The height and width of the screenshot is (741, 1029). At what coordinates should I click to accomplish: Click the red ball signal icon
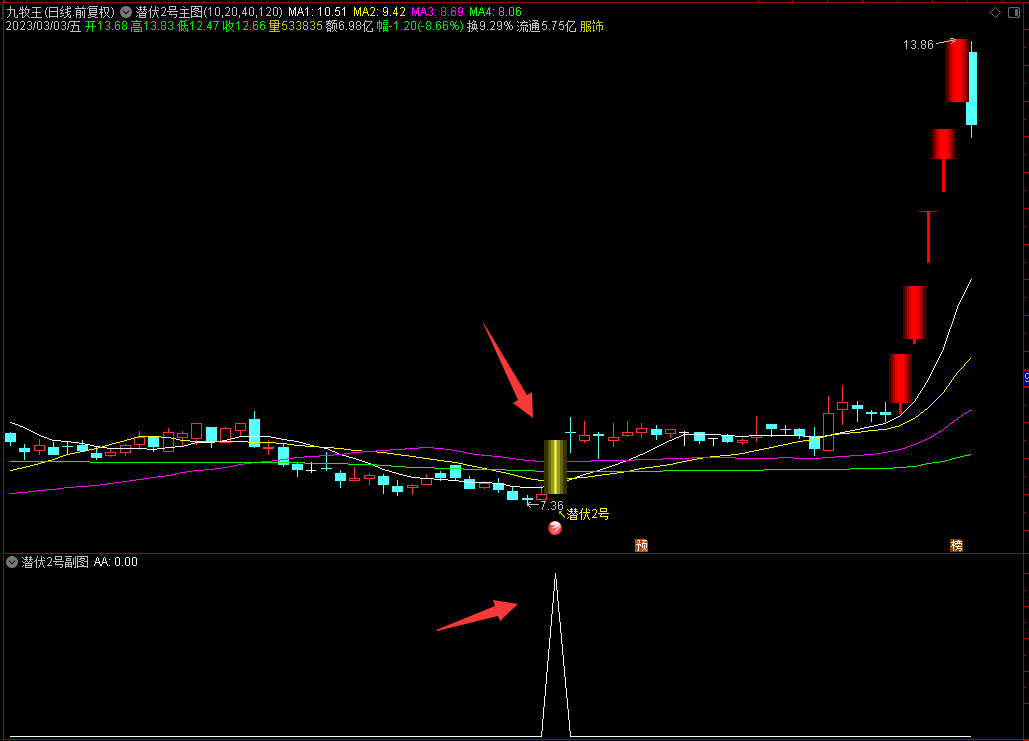(x=555, y=528)
